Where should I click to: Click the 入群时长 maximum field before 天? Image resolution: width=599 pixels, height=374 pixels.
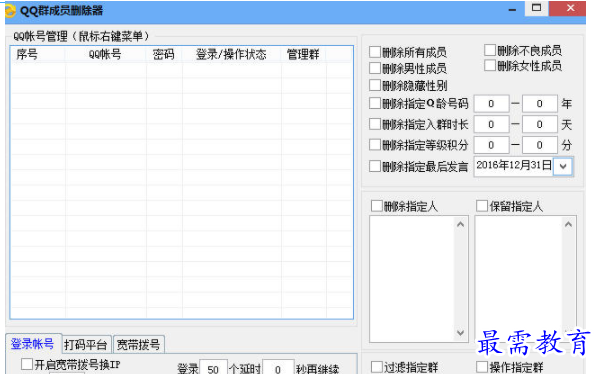coord(539,124)
